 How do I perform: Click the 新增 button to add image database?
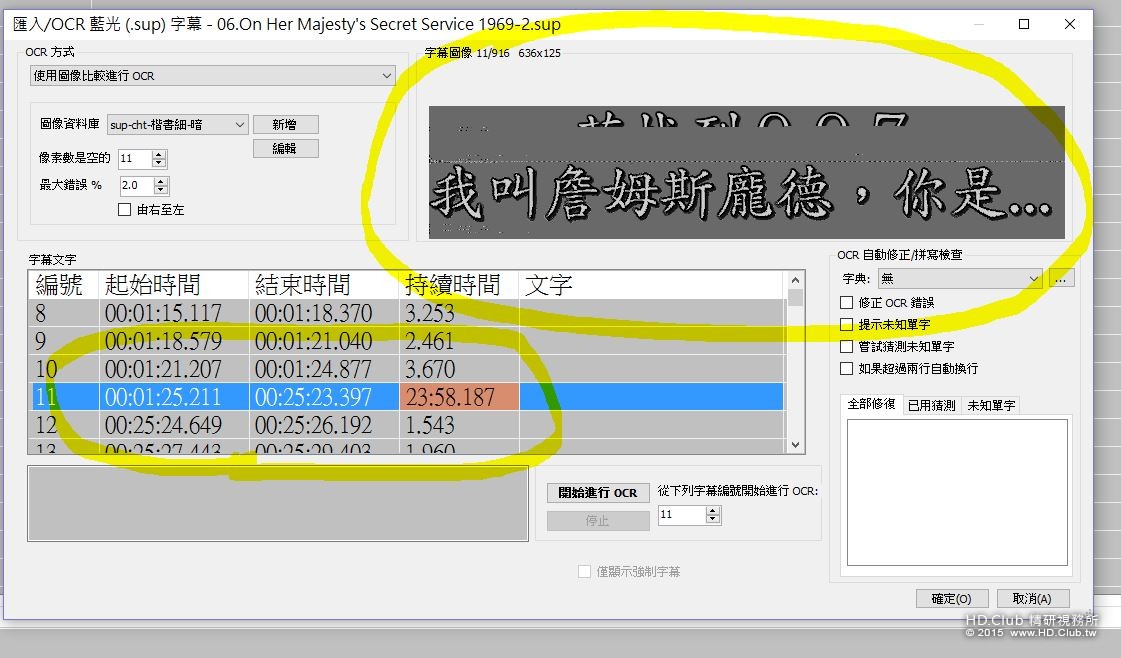(x=286, y=124)
